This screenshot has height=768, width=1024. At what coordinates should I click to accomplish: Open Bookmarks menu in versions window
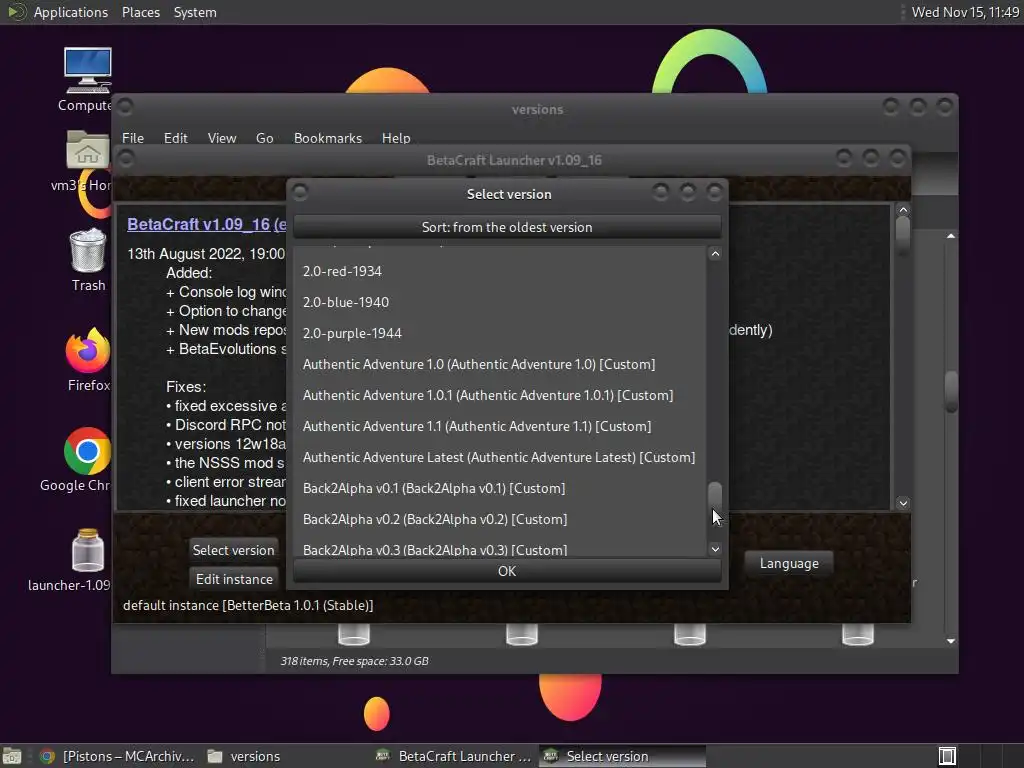point(327,138)
